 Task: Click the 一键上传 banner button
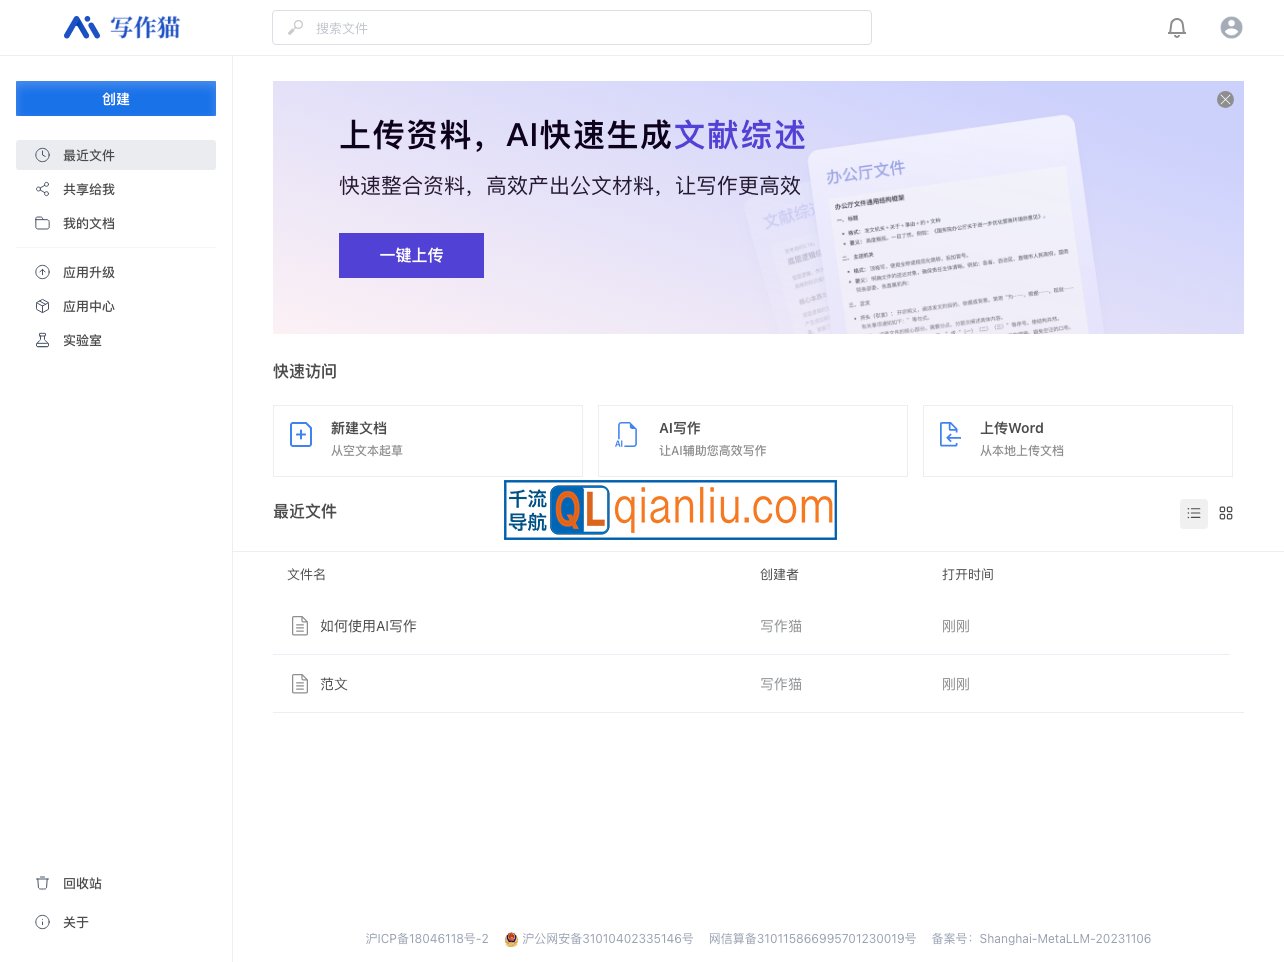click(x=411, y=255)
